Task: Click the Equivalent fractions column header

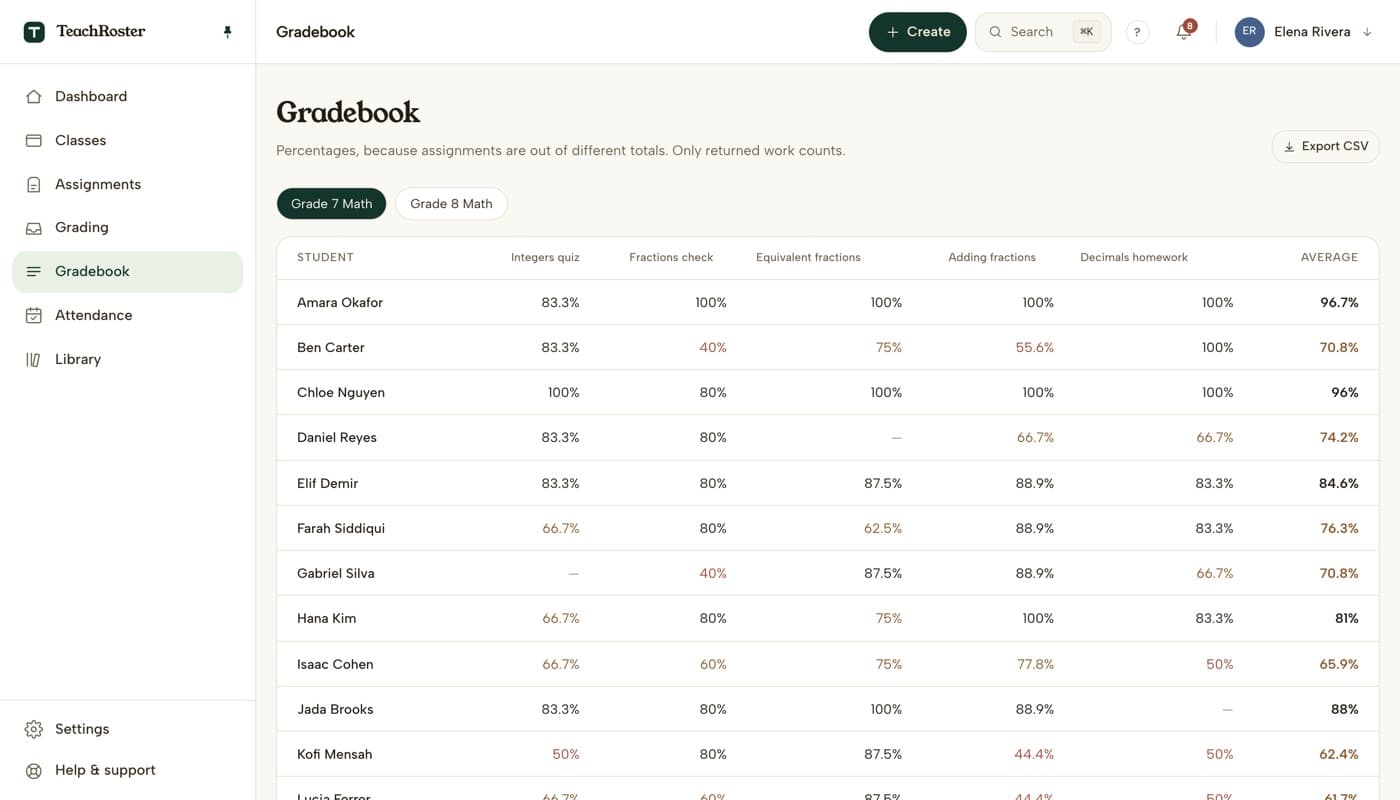Action: 808,258
